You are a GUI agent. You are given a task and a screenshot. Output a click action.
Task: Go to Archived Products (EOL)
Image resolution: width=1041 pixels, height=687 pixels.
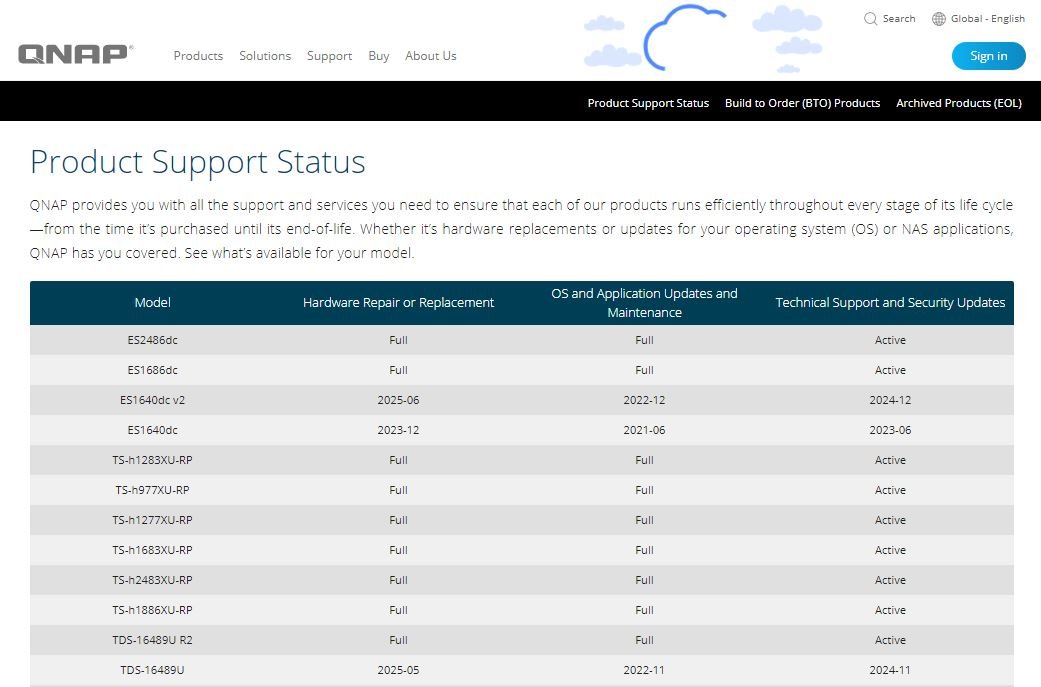[x=959, y=103]
